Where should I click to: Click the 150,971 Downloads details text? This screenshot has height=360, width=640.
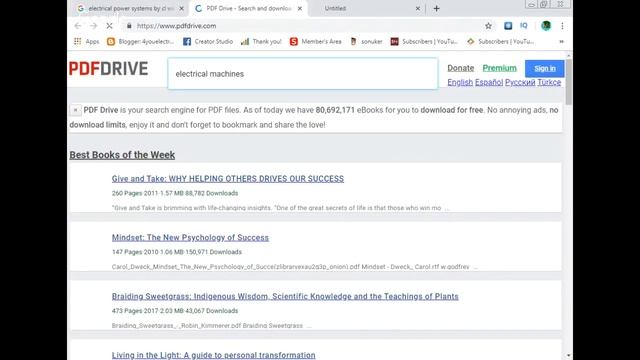tap(177, 252)
